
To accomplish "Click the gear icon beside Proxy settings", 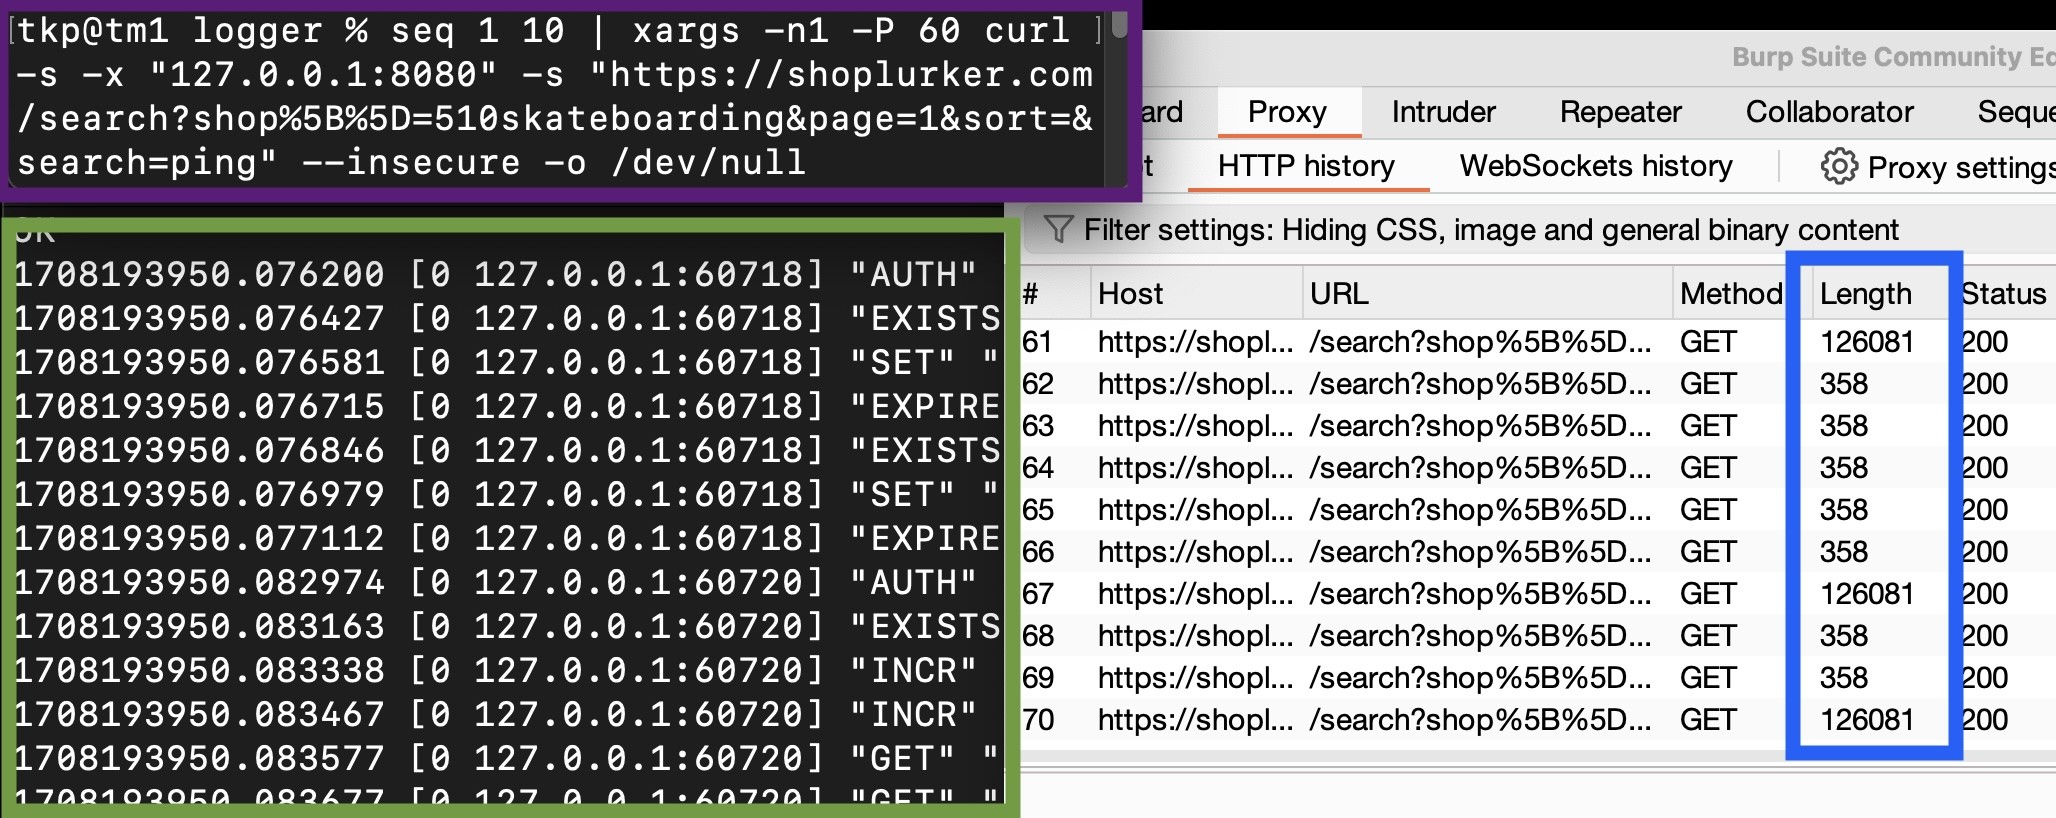I will pyautogui.click(x=1839, y=166).
